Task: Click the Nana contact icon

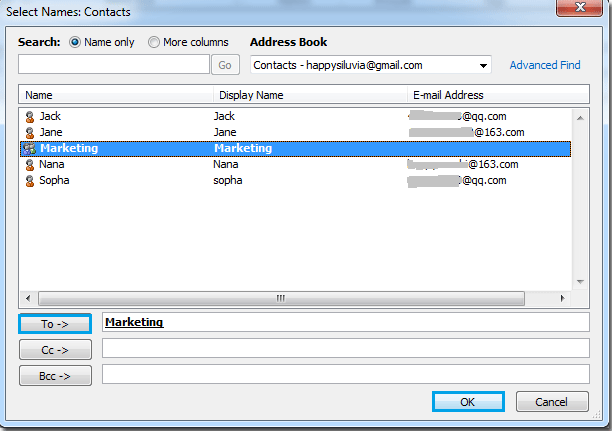Action: (x=30, y=164)
